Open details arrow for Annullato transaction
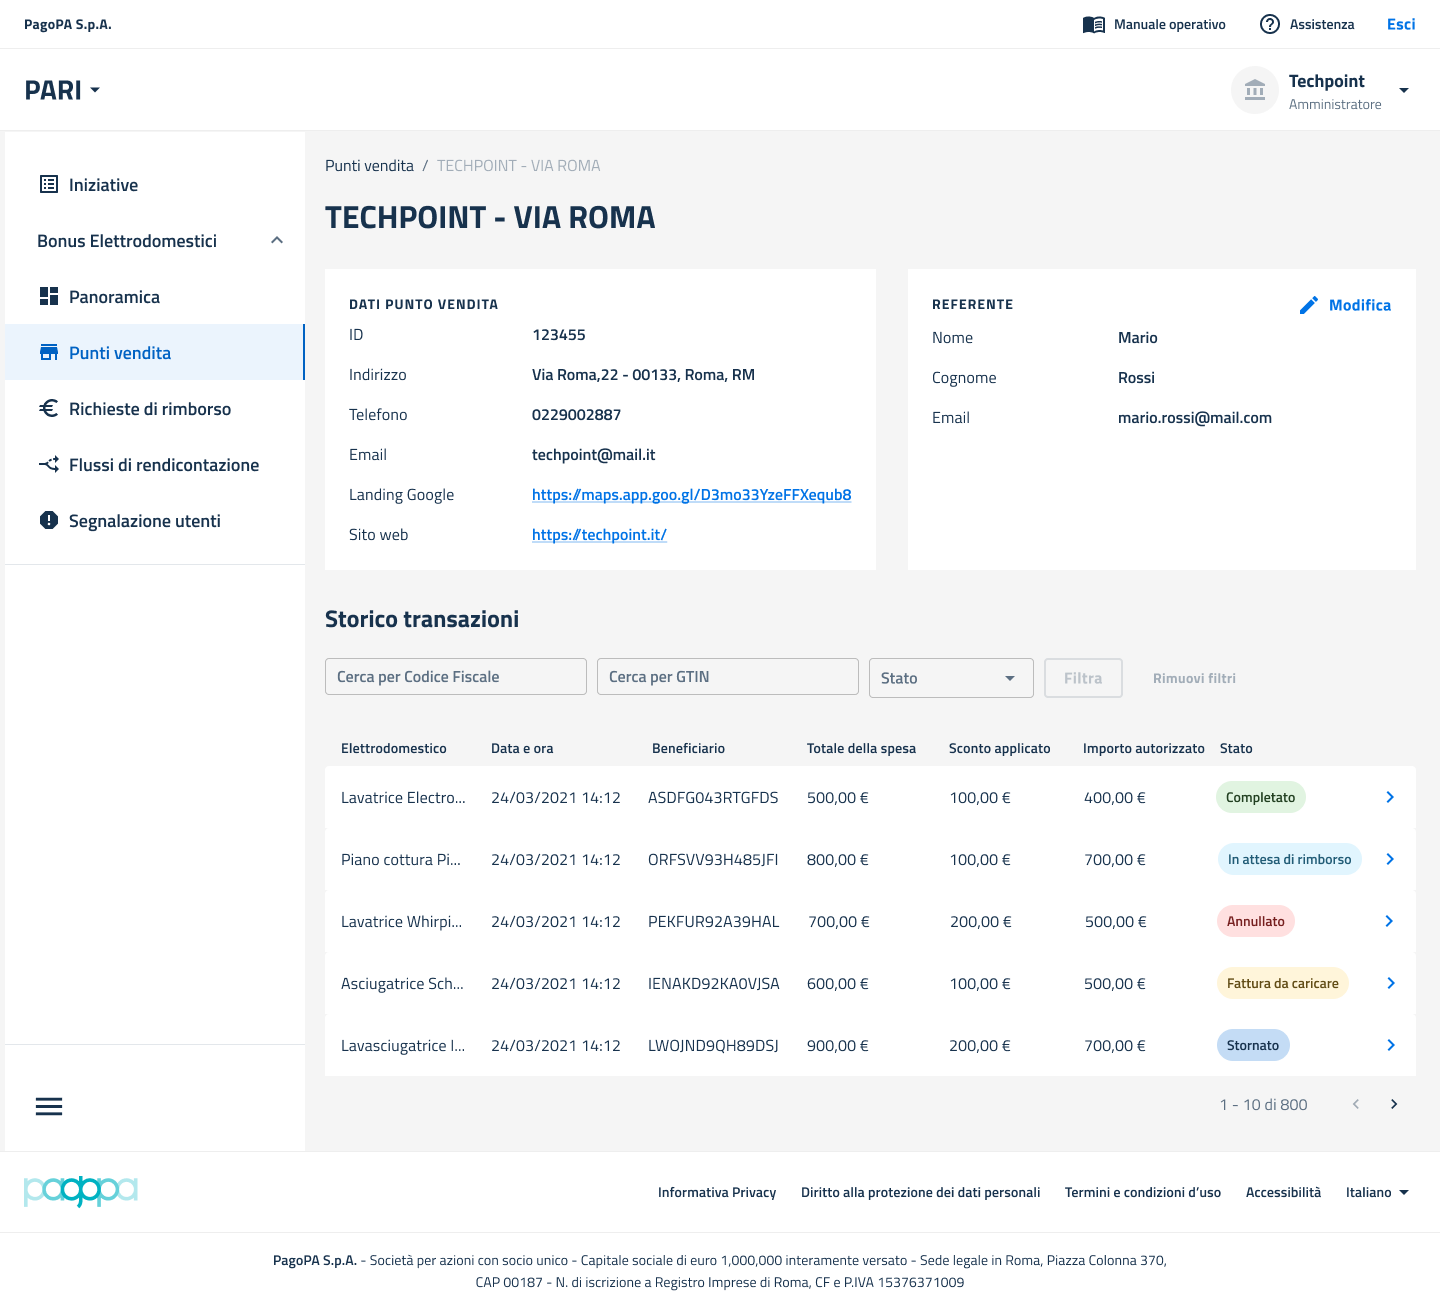Viewport: 1440px width, 1309px height. (1389, 921)
